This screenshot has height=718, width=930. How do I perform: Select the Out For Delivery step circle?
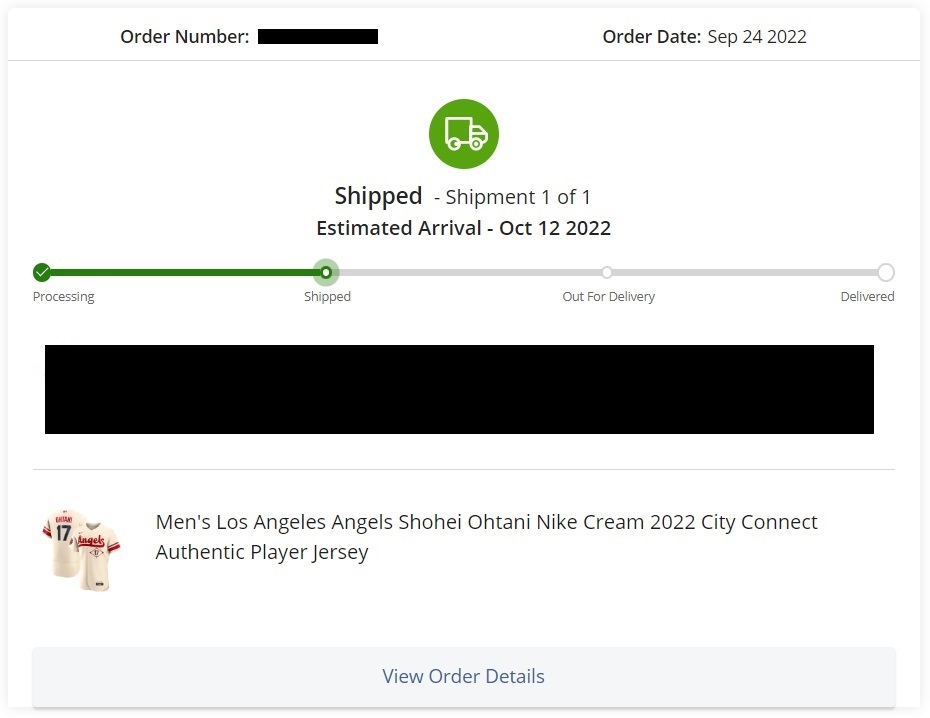pyautogui.click(x=606, y=272)
